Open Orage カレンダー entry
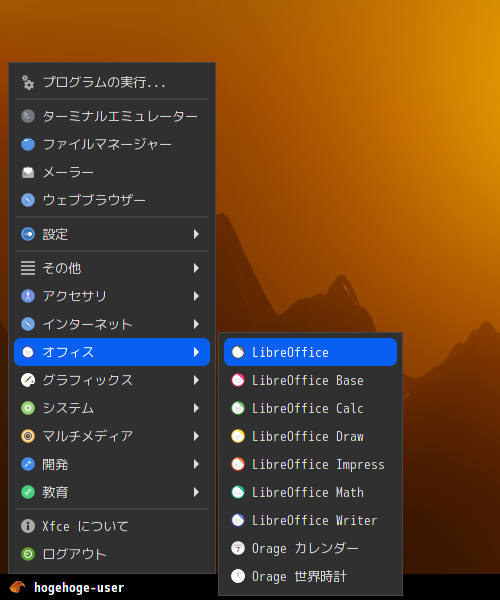500x600 pixels. 311,548
